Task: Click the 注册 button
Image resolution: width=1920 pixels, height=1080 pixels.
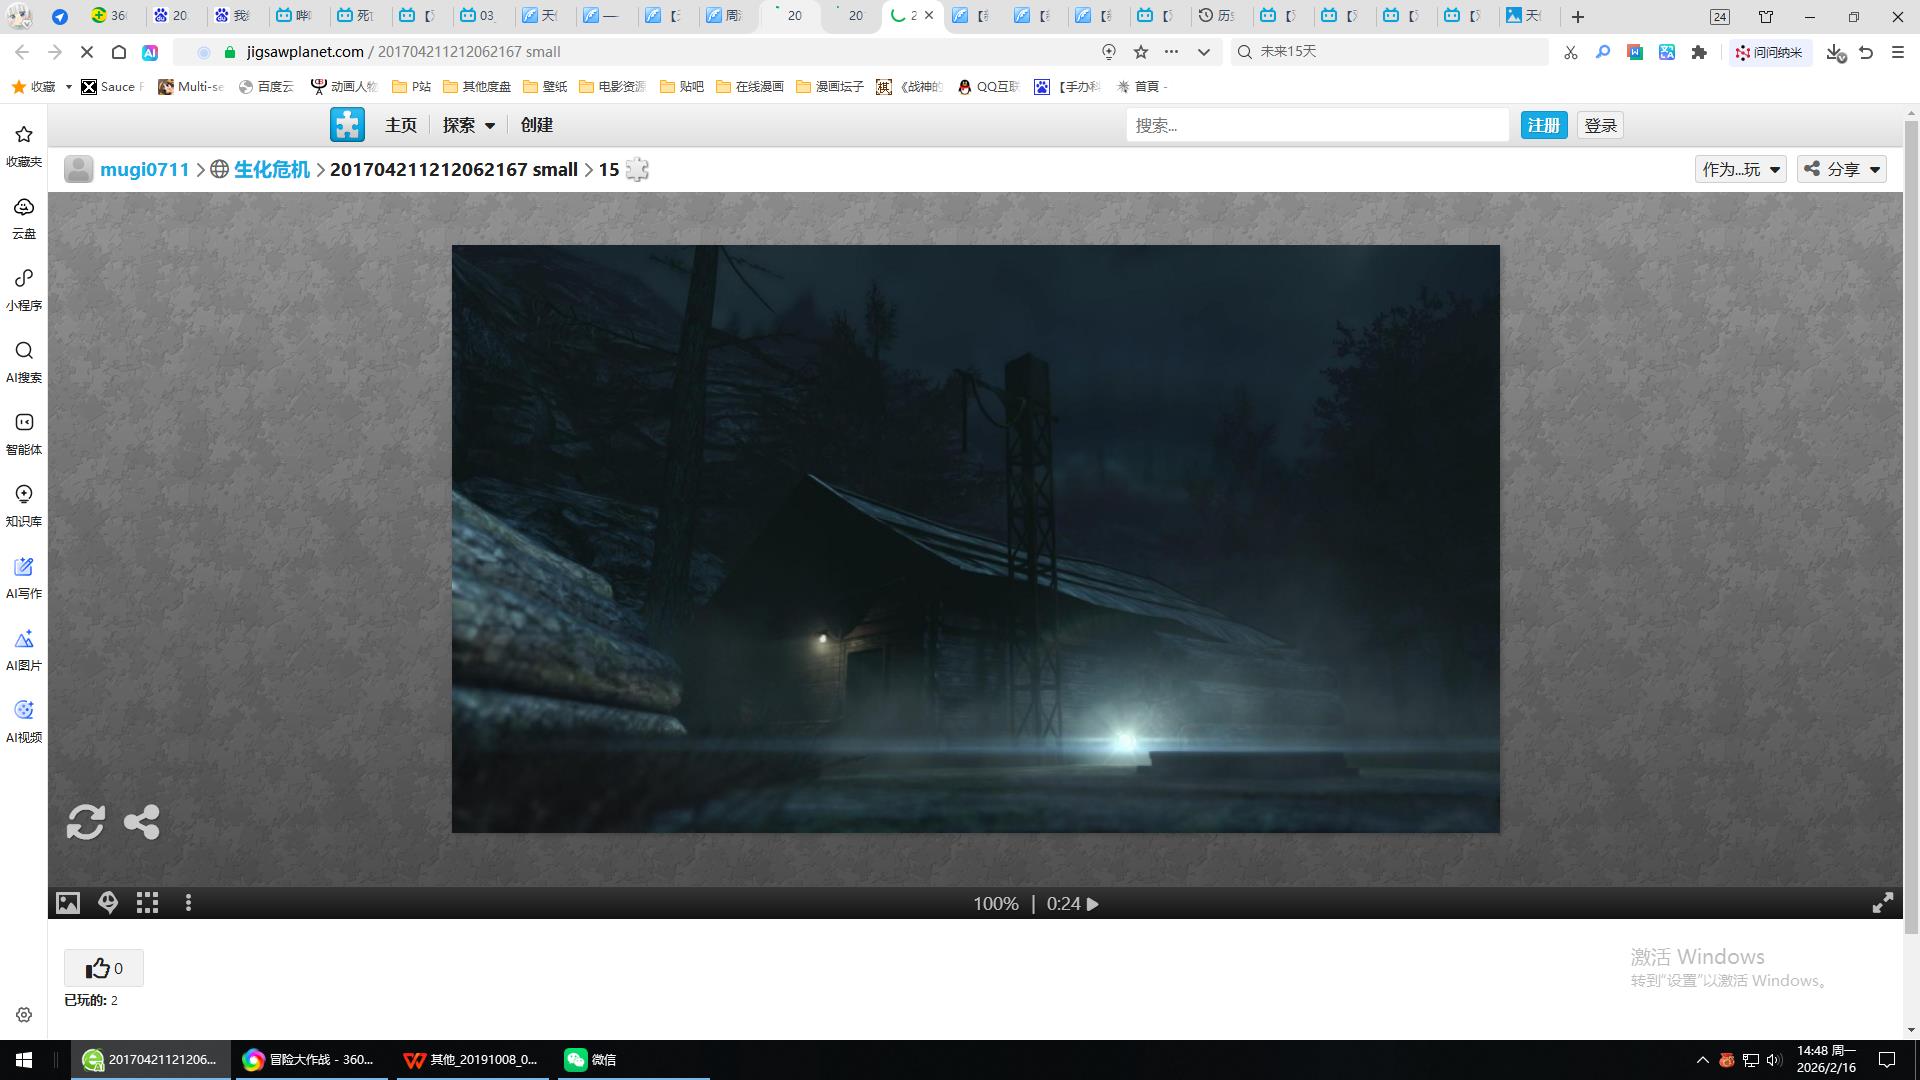Action: [1543, 125]
